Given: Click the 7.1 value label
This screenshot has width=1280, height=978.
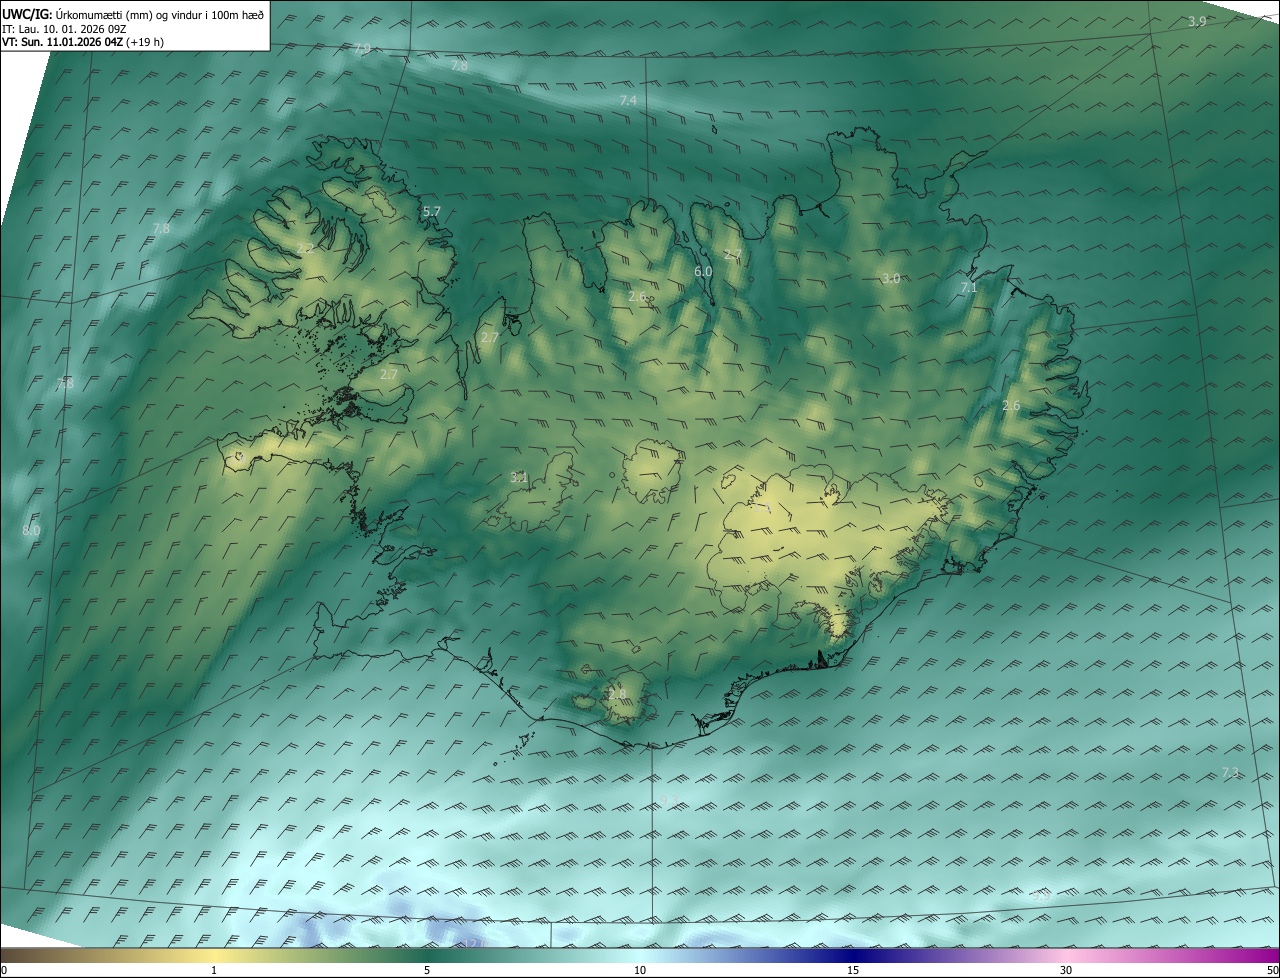Looking at the screenshot, I should point(968,287).
